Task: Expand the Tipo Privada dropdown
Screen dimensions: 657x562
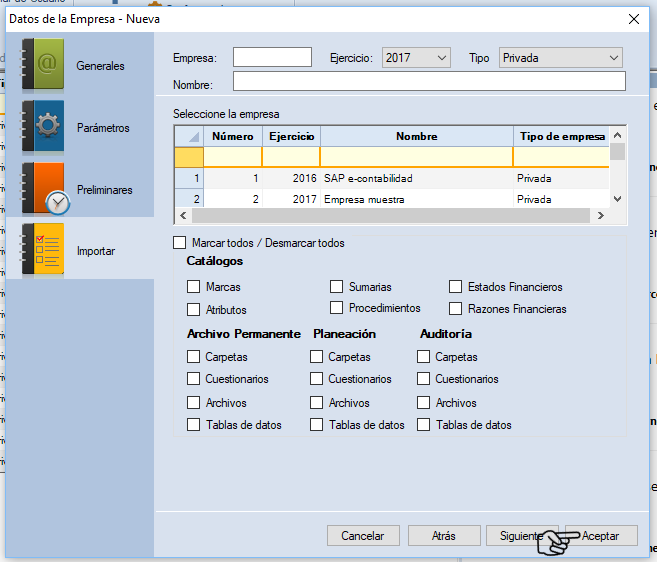Action: pos(561,58)
